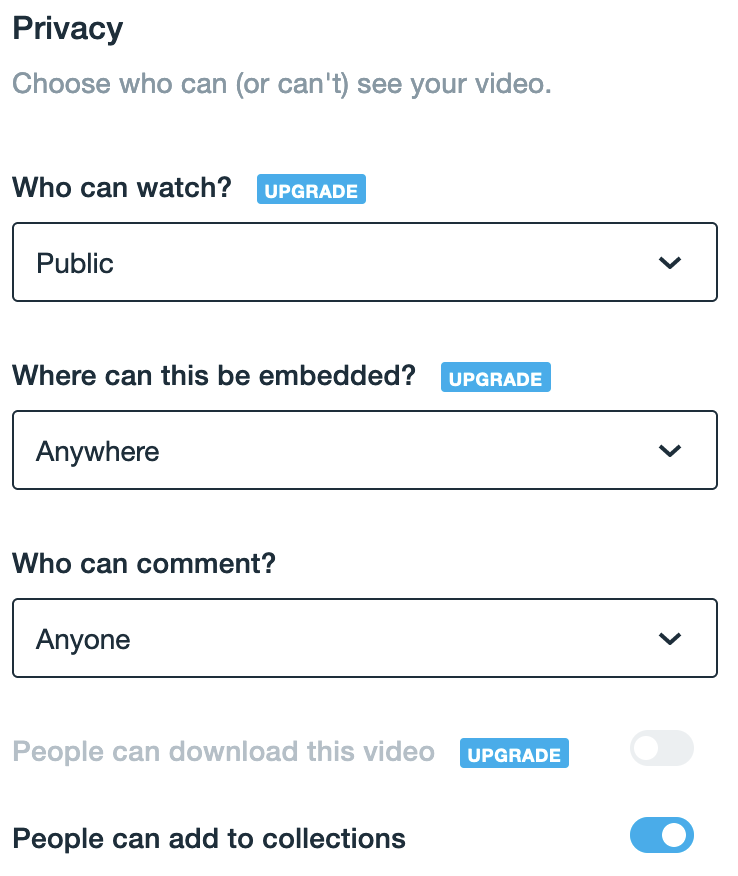
Task: Click the UPGRADE badge beside Who can watch
Action: pos(311,190)
